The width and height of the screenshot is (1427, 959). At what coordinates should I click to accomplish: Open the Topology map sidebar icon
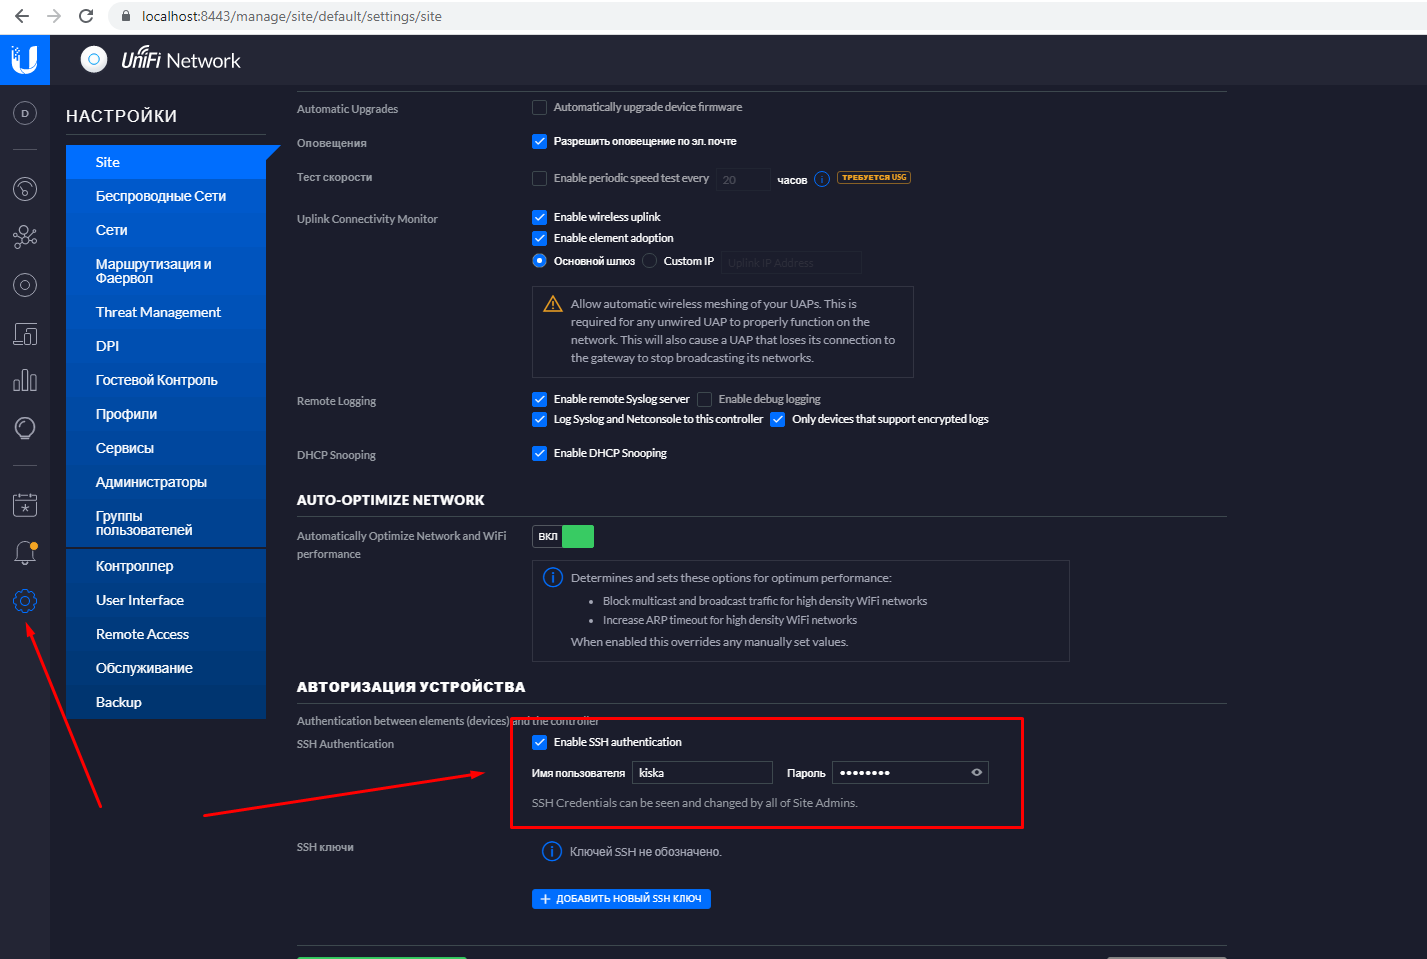coord(25,237)
